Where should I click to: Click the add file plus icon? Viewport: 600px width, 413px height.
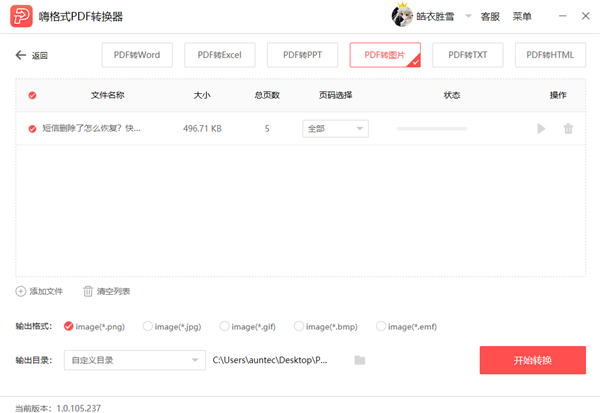pos(21,291)
